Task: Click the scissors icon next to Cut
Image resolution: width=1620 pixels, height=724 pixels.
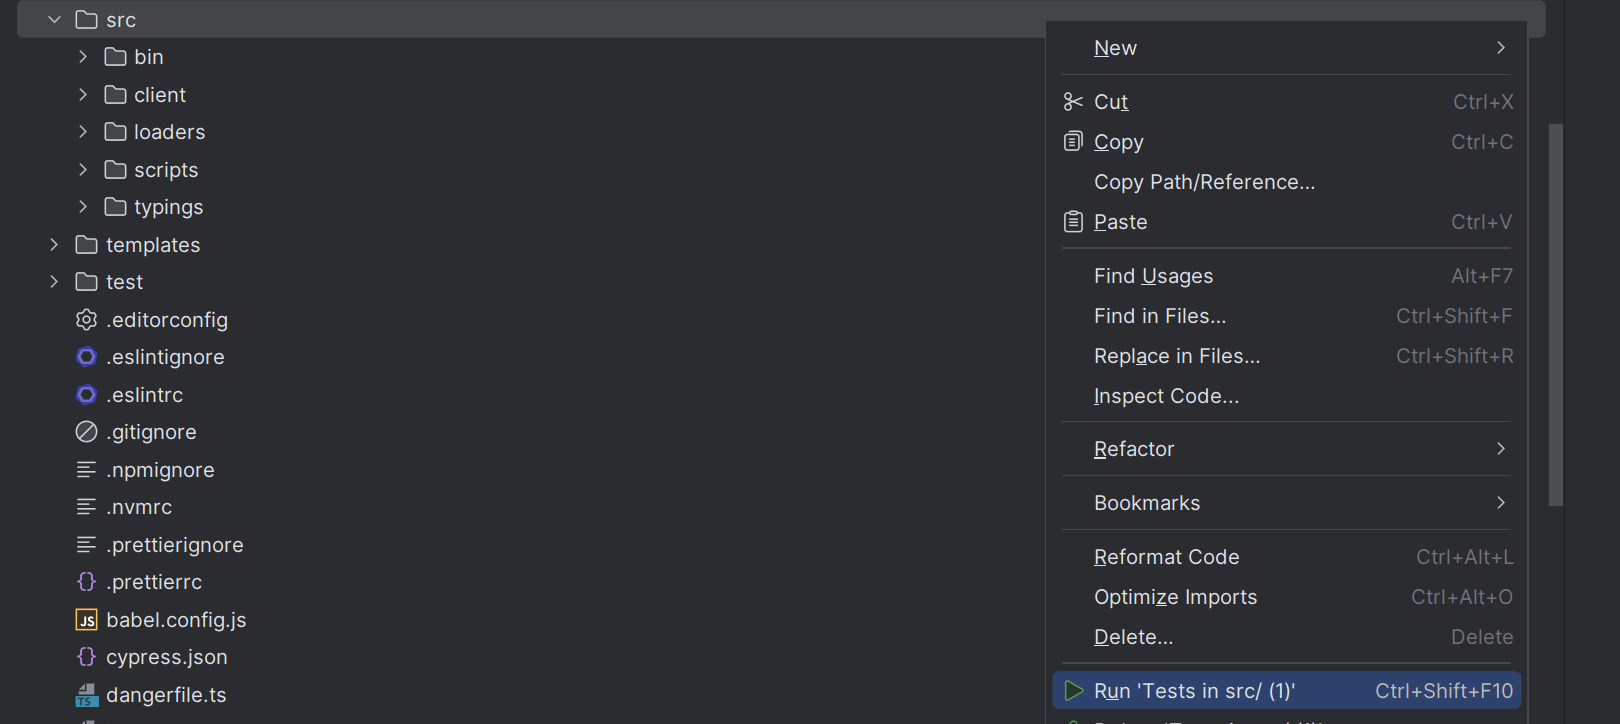Action: click(x=1072, y=101)
